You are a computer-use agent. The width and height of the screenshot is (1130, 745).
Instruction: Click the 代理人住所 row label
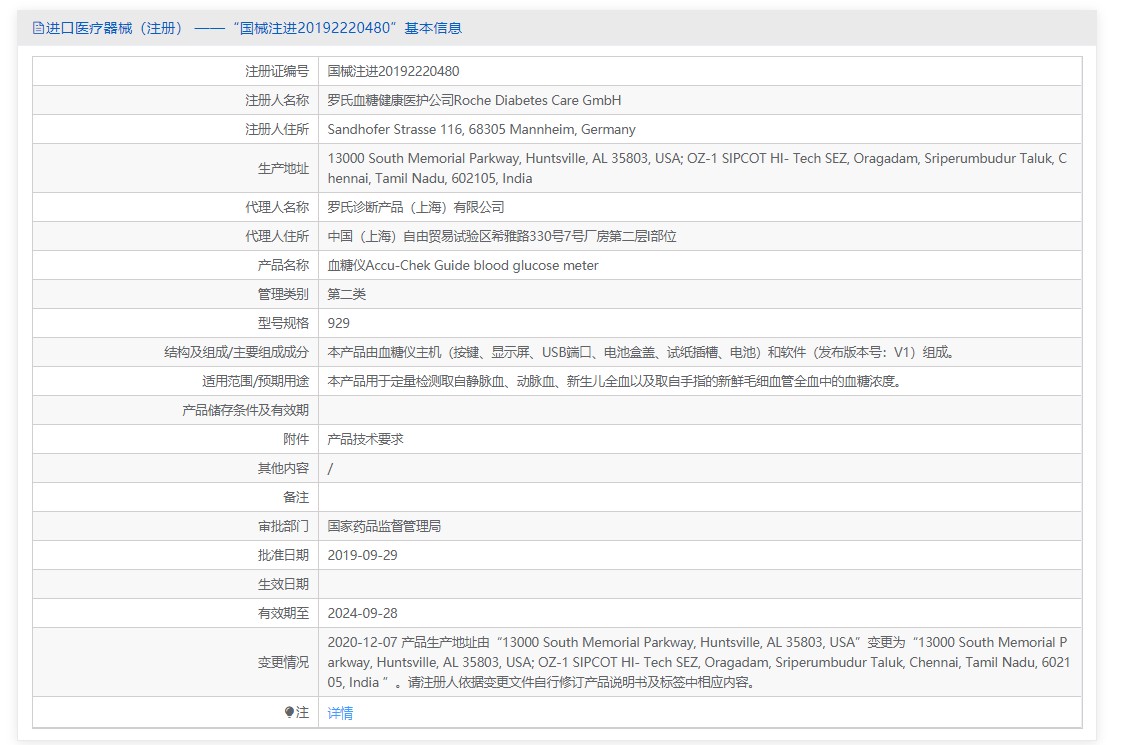click(x=277, y=236)
